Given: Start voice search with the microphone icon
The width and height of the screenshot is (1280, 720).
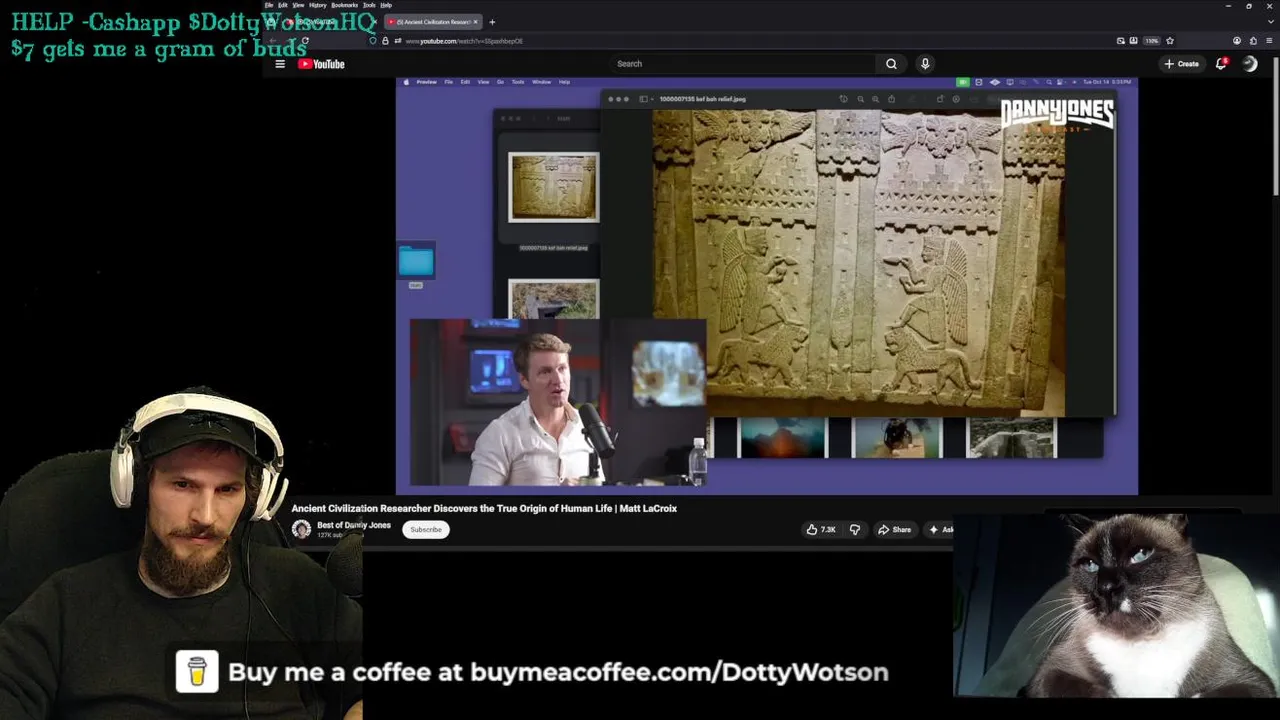Looking at the screenshot, I should [925, 63].
